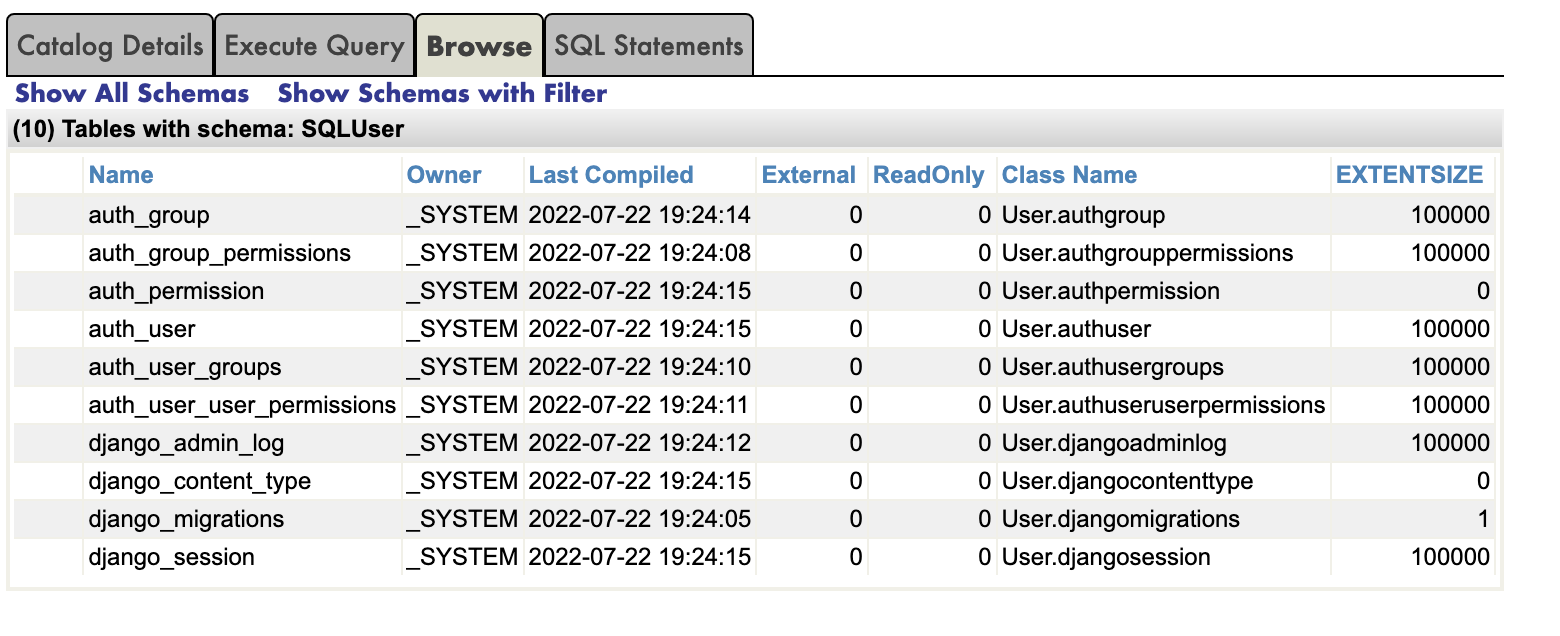Choose the auth_user table entry
The height and width of the screenshot is (636, 1560).
(142, 330)
